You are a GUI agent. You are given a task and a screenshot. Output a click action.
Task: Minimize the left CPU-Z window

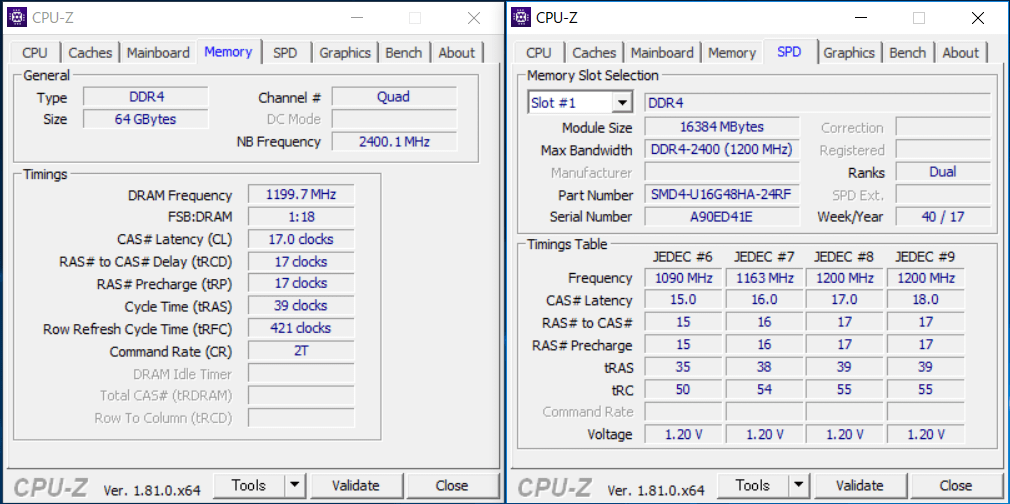(x=356, y=18)
